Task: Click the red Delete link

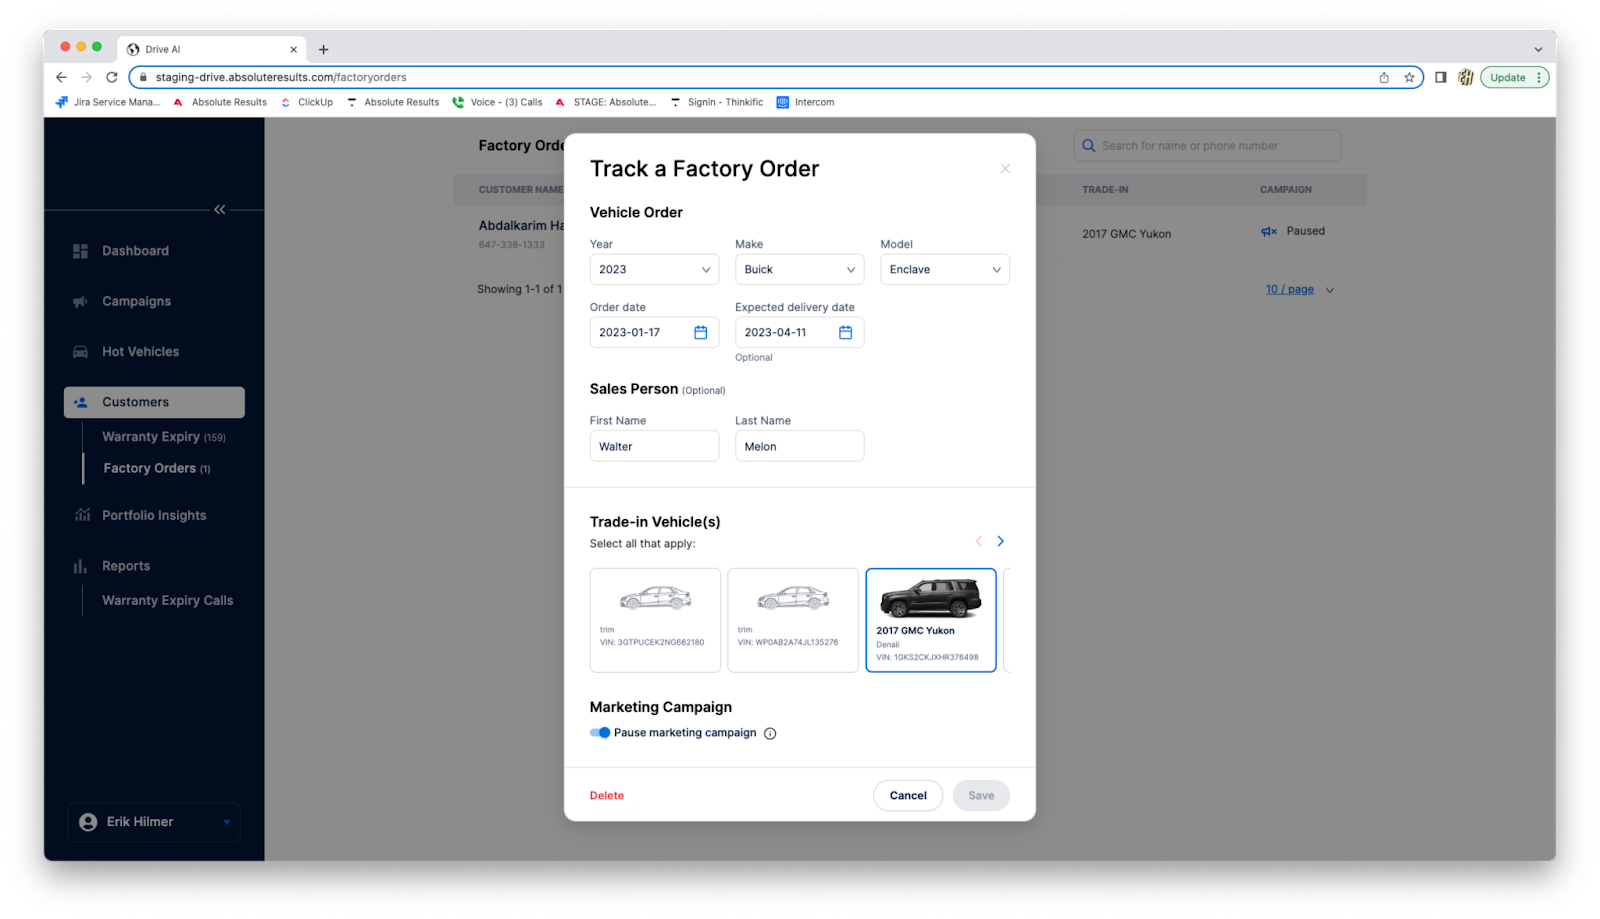Action: (x=606, y=796)
